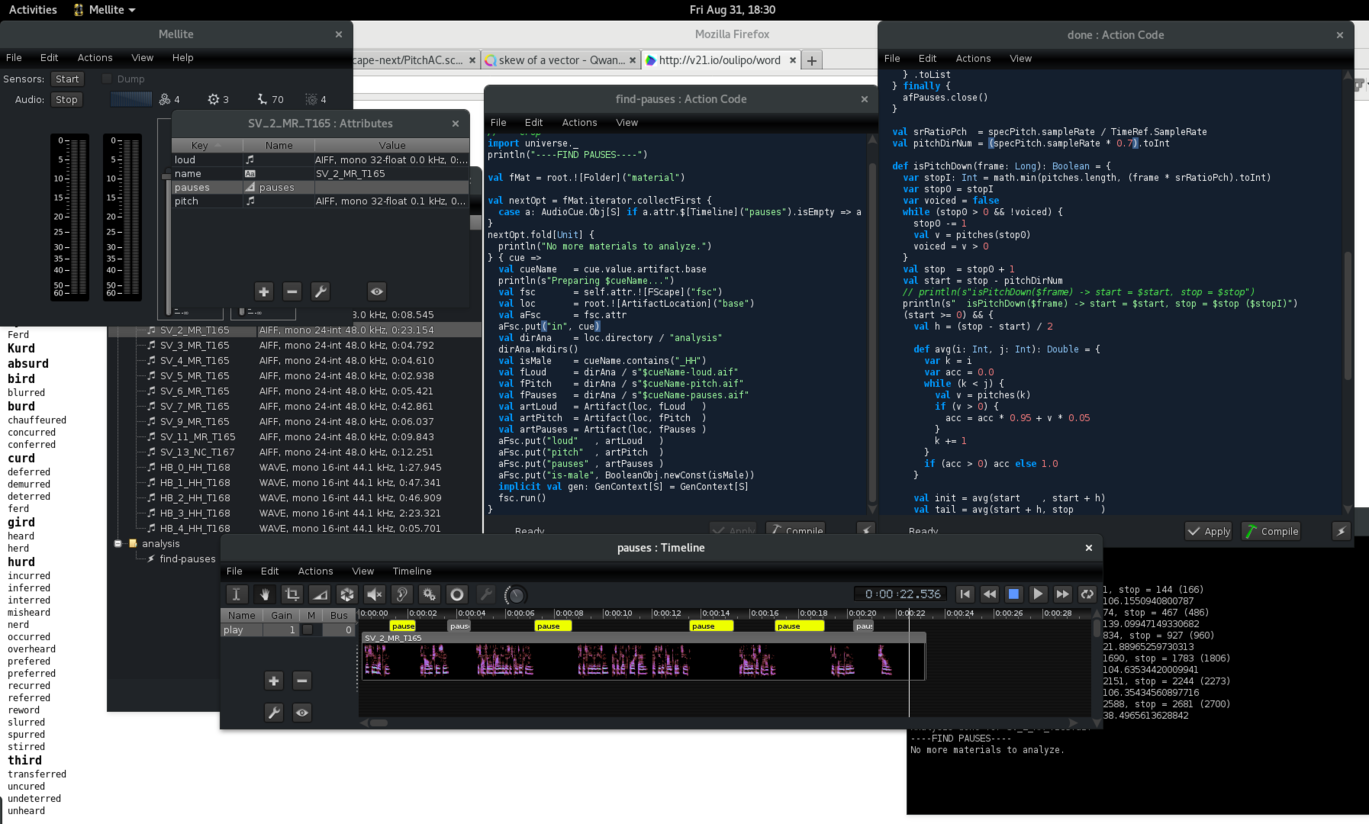The image size is (1369, 824).
Task: Click plus icon in Attributes window
Action: point(264,291)
